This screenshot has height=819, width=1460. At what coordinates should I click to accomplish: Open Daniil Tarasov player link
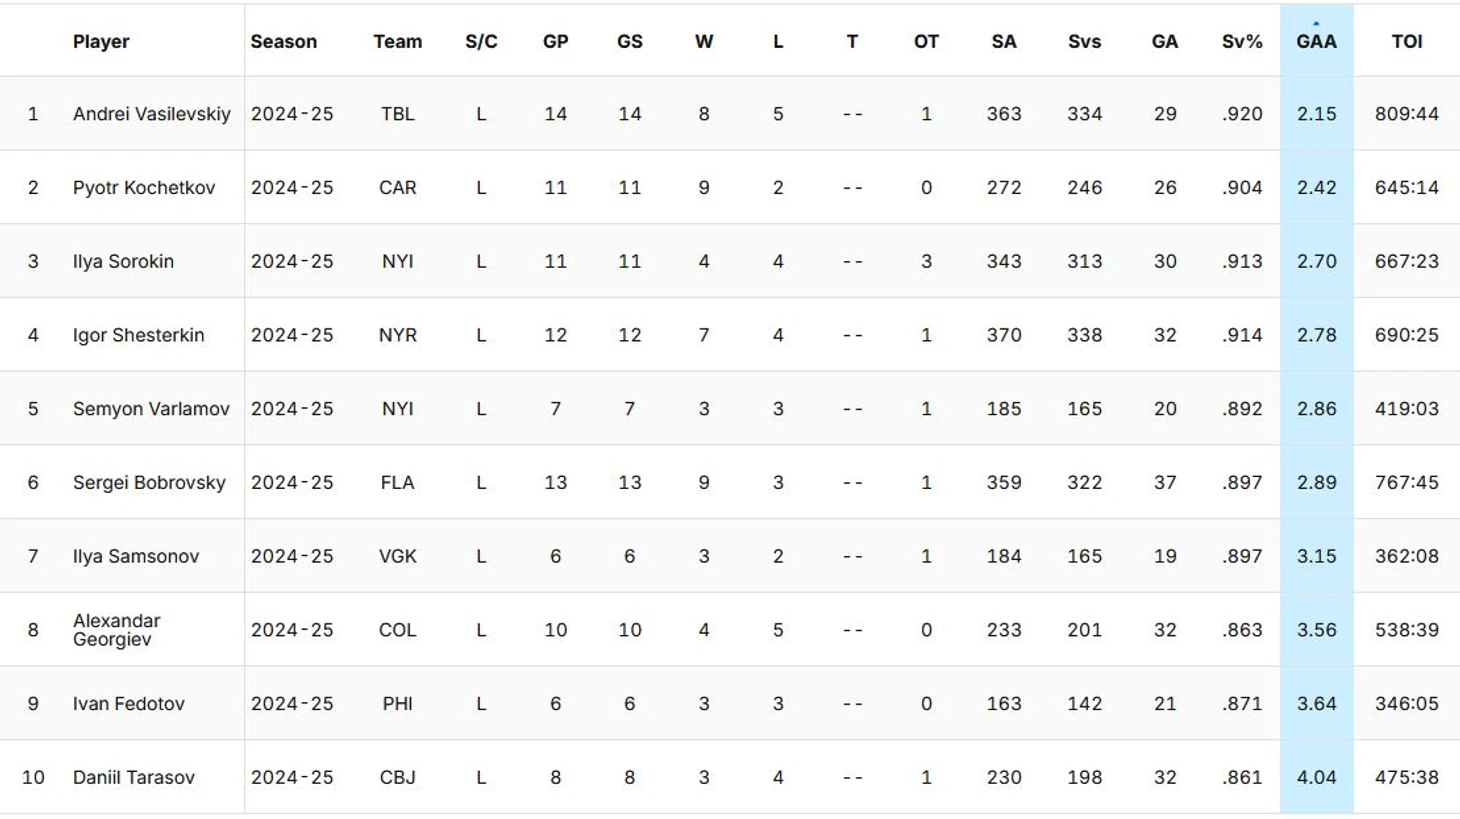coord(133,778)
